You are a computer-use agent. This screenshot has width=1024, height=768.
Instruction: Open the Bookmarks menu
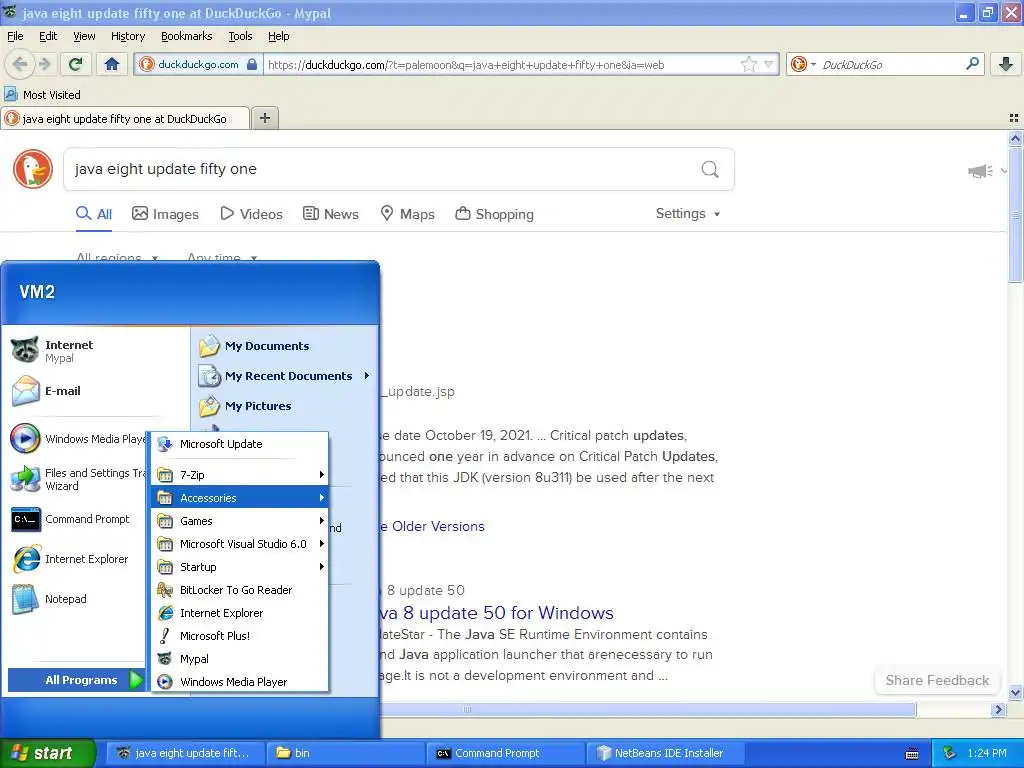coord(187,36)
